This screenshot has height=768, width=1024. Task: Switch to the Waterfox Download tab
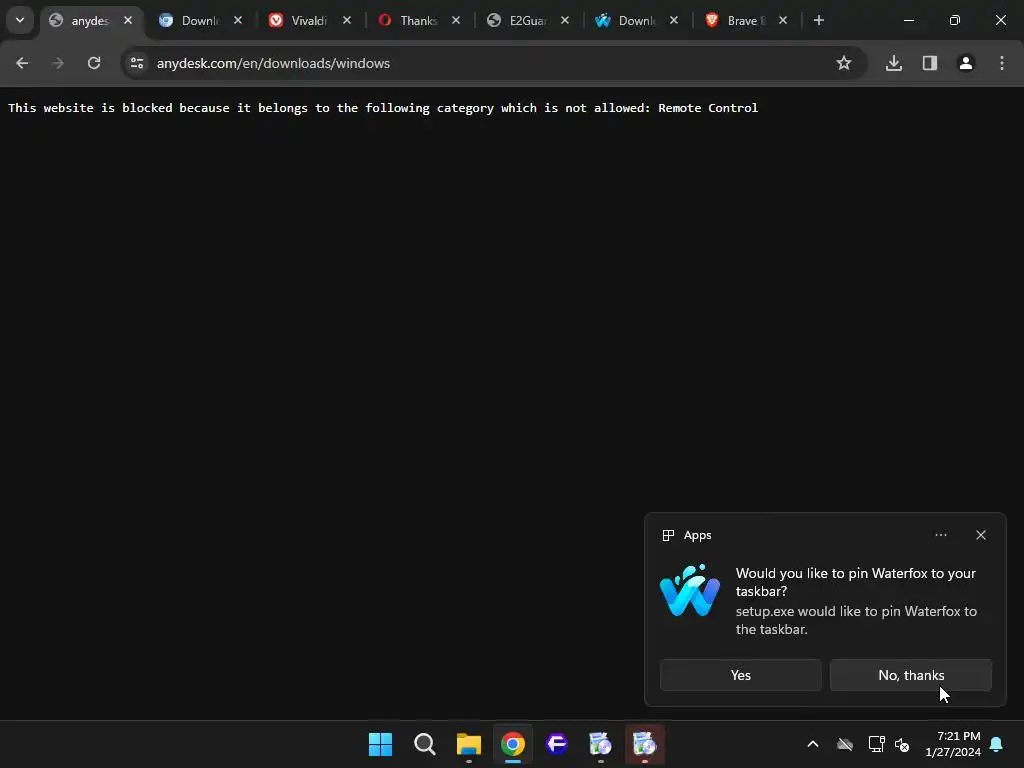pyautogui.click(x=635, y=21)
